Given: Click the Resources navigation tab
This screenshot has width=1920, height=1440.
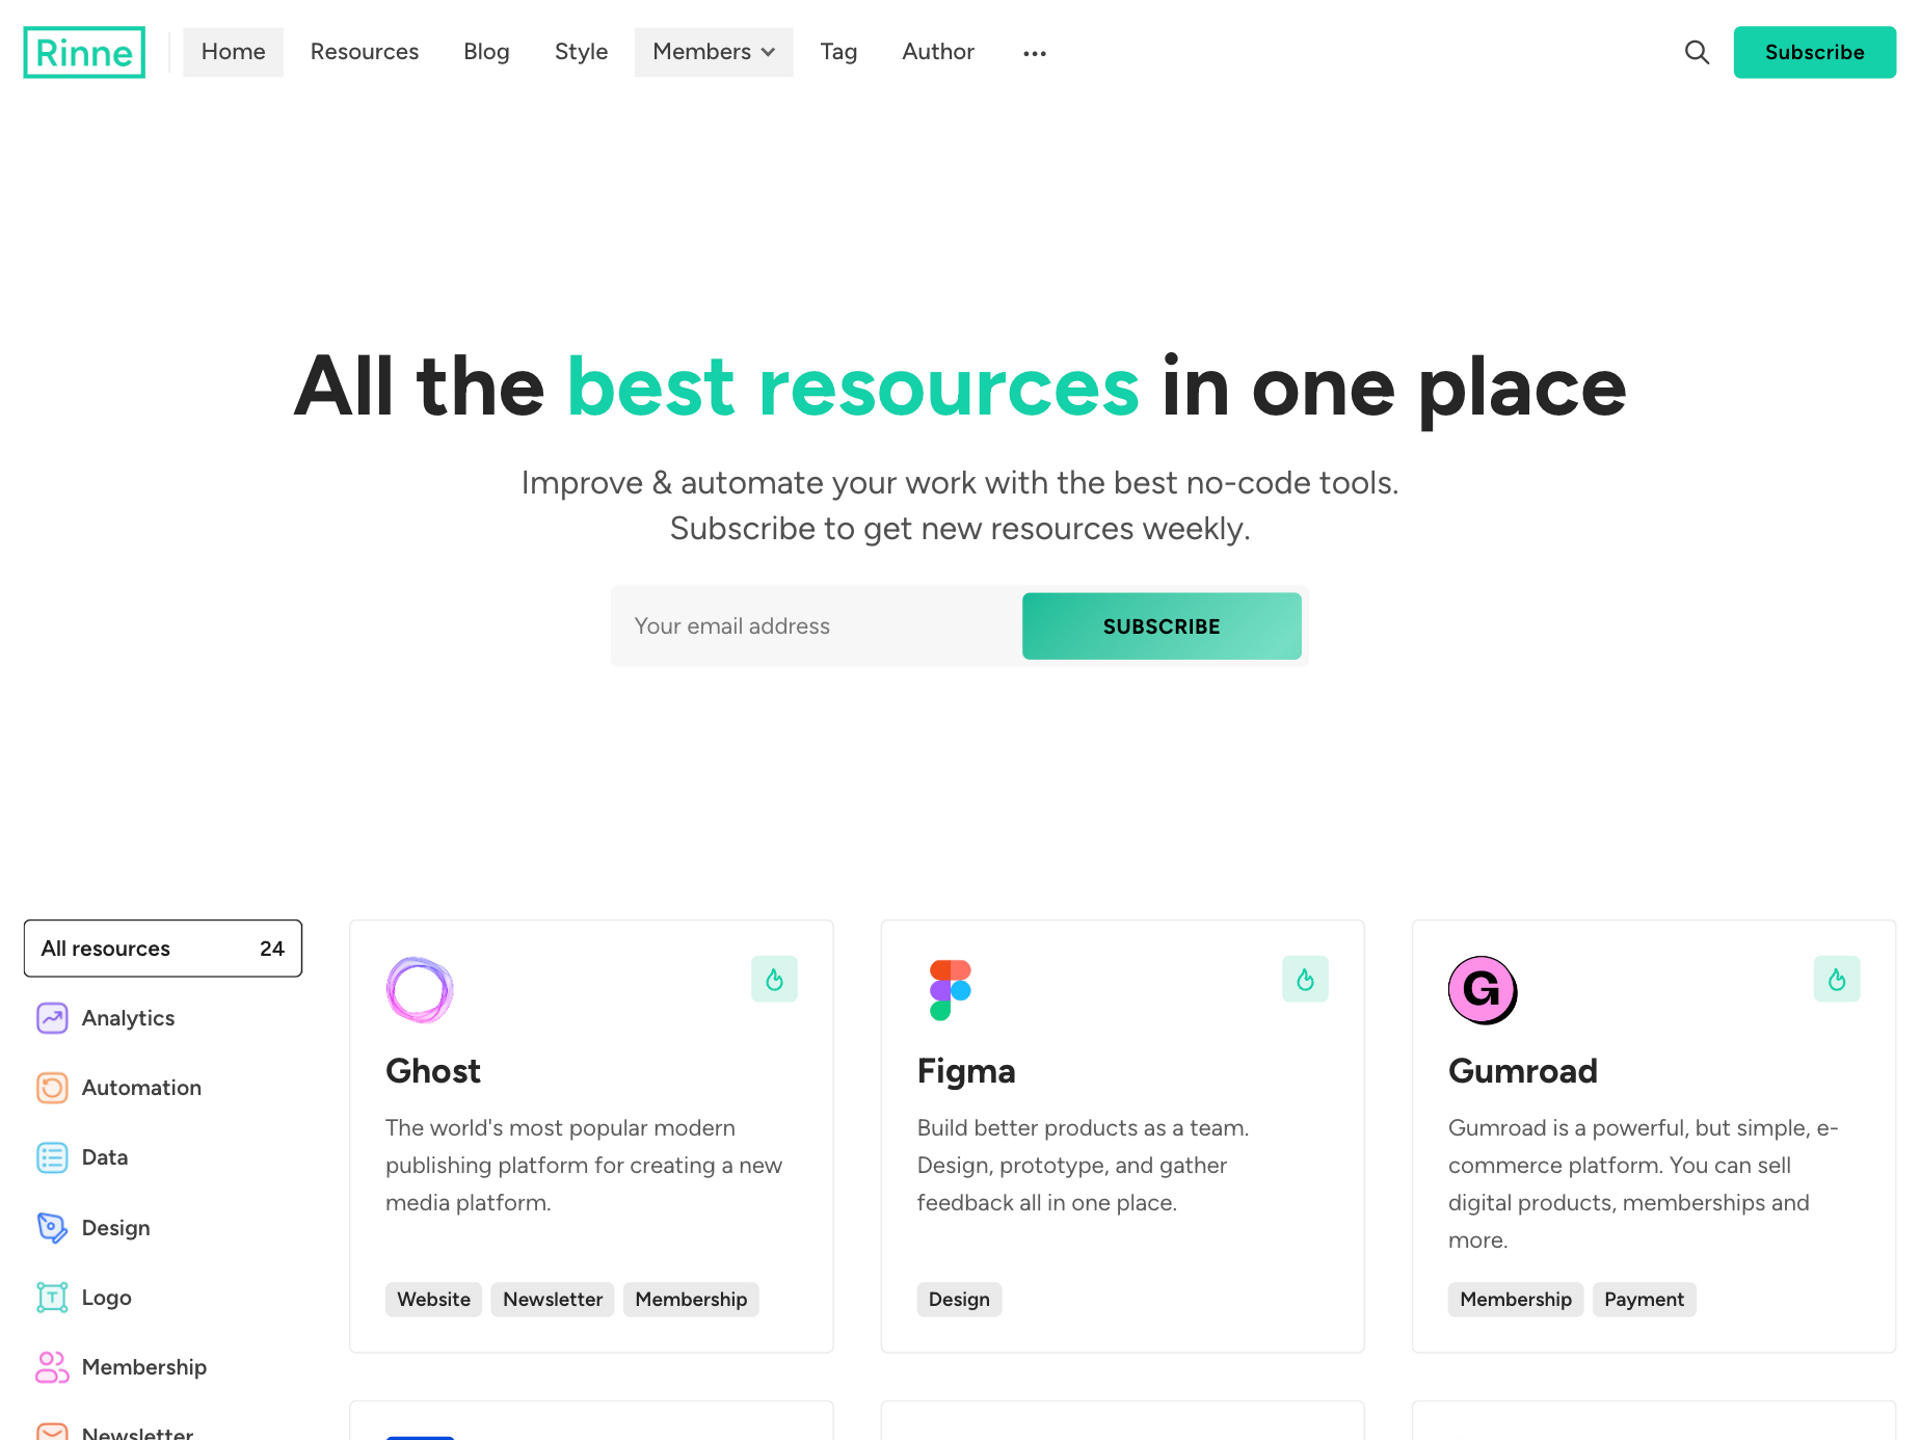Looking at the screenshot, I should (364, 51).
